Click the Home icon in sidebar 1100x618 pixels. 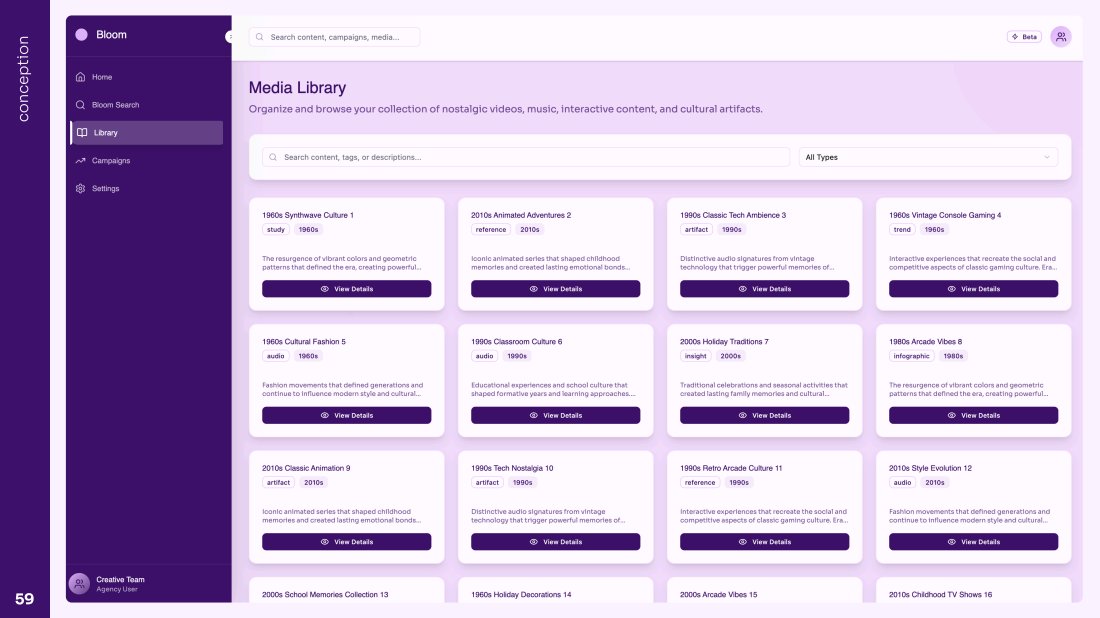pyautogui.click(x=81, y=77)
